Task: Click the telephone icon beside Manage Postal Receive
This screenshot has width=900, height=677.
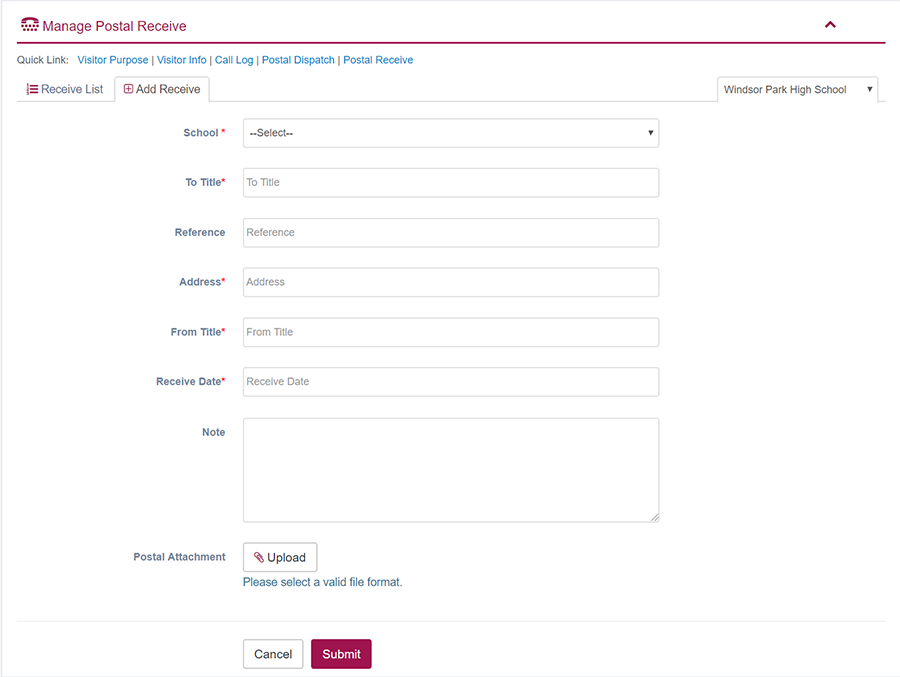Action: (30, 25)
